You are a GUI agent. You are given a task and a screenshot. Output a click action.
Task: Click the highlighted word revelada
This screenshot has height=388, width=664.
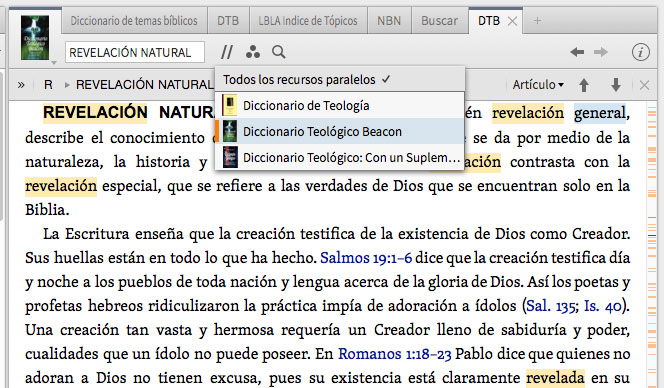click(555, 378)
